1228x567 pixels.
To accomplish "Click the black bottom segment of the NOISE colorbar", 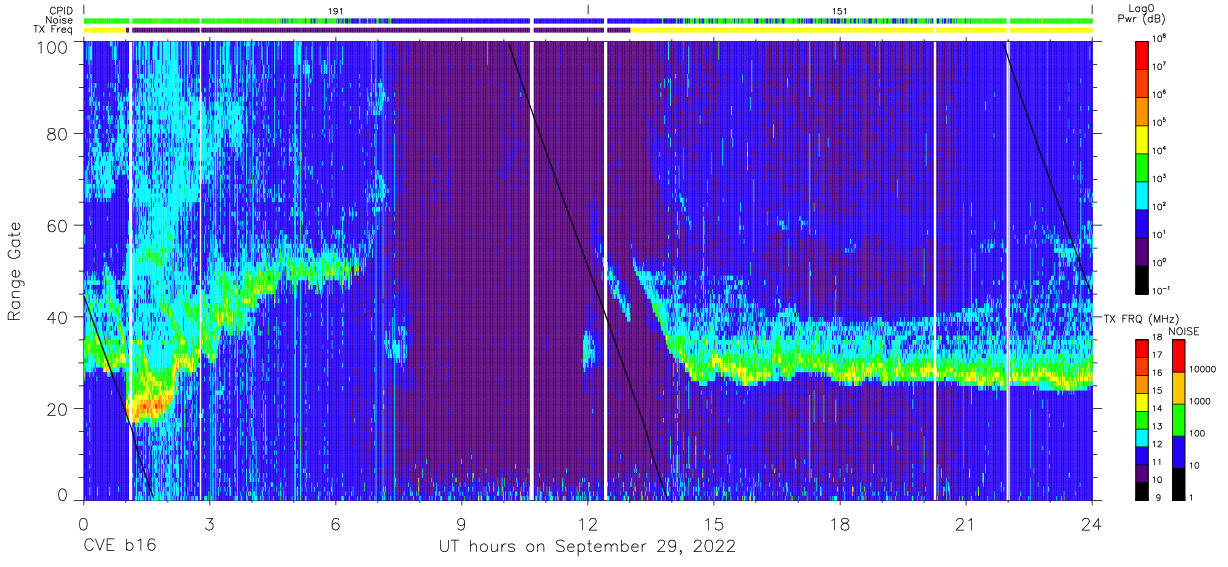I will coord(1179,483).
